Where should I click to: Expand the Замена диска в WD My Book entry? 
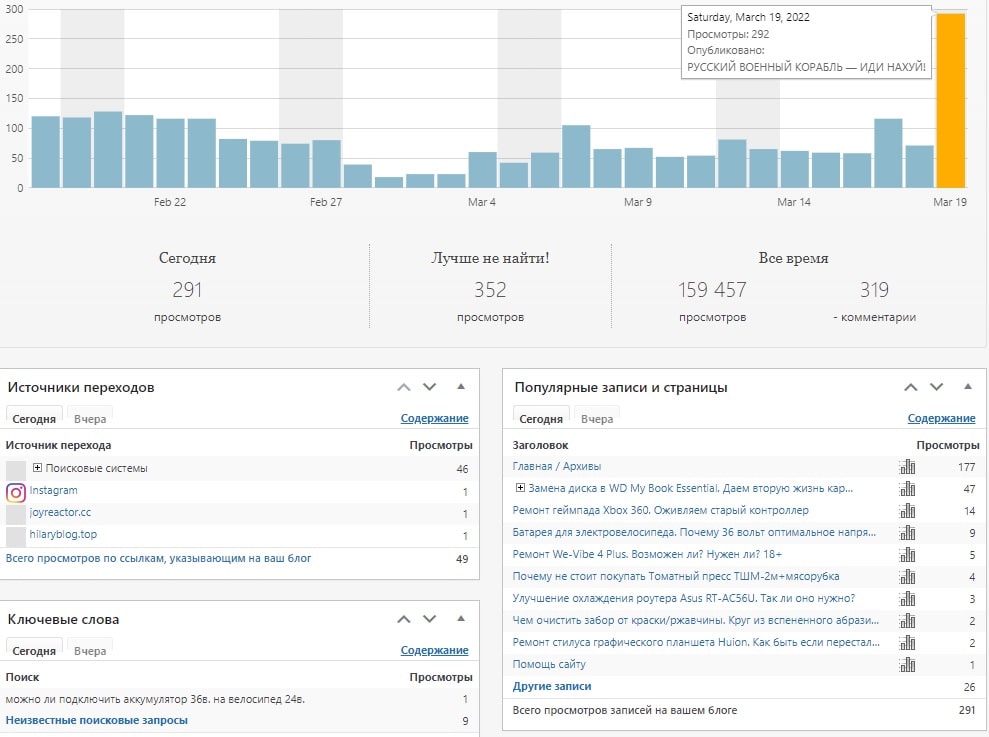[x=520, y=489]
